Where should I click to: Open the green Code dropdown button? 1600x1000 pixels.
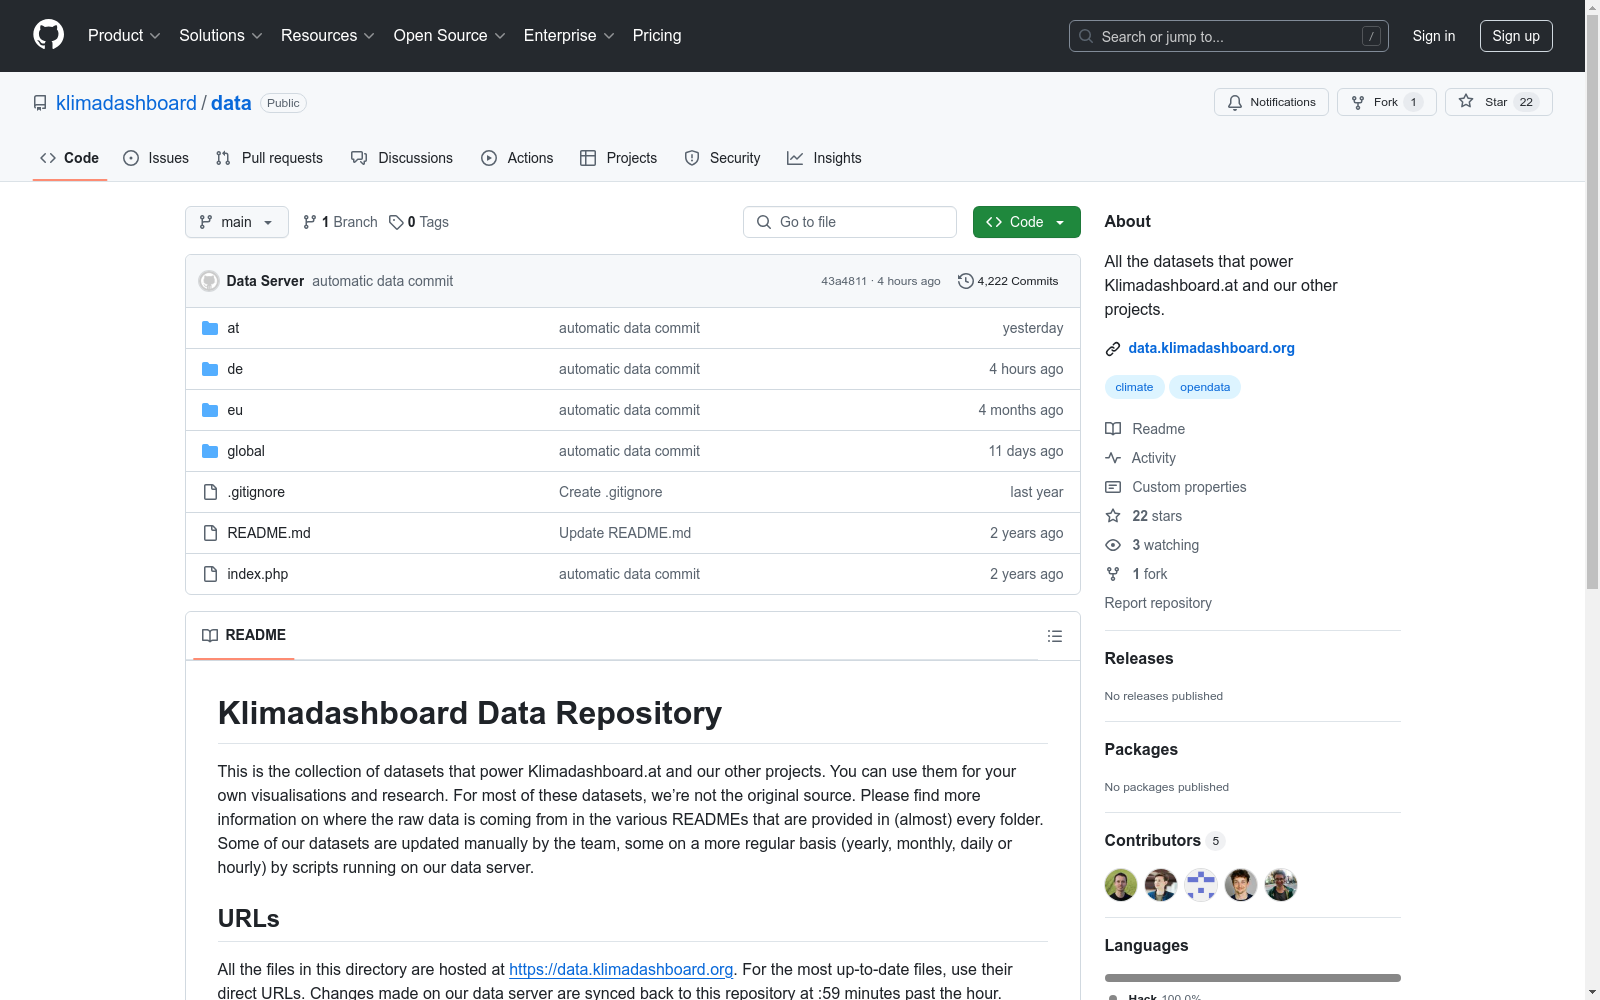tap(1027, 222)
